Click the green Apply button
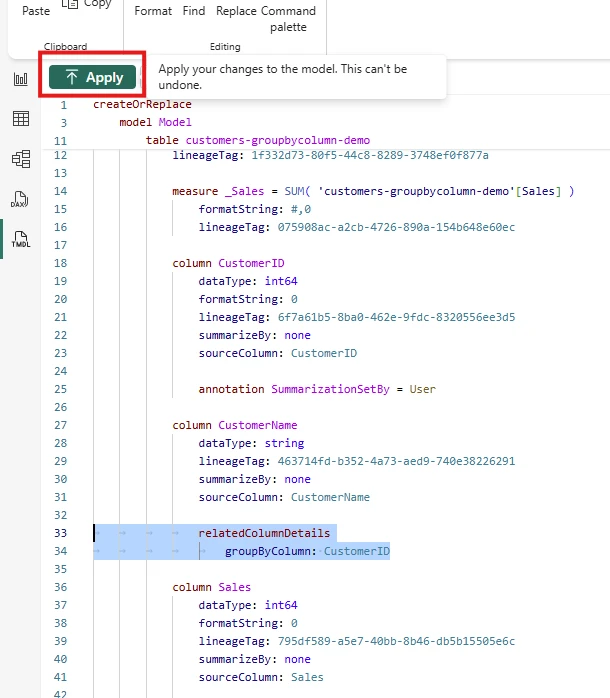610x698 pixels. coord(92,77)
